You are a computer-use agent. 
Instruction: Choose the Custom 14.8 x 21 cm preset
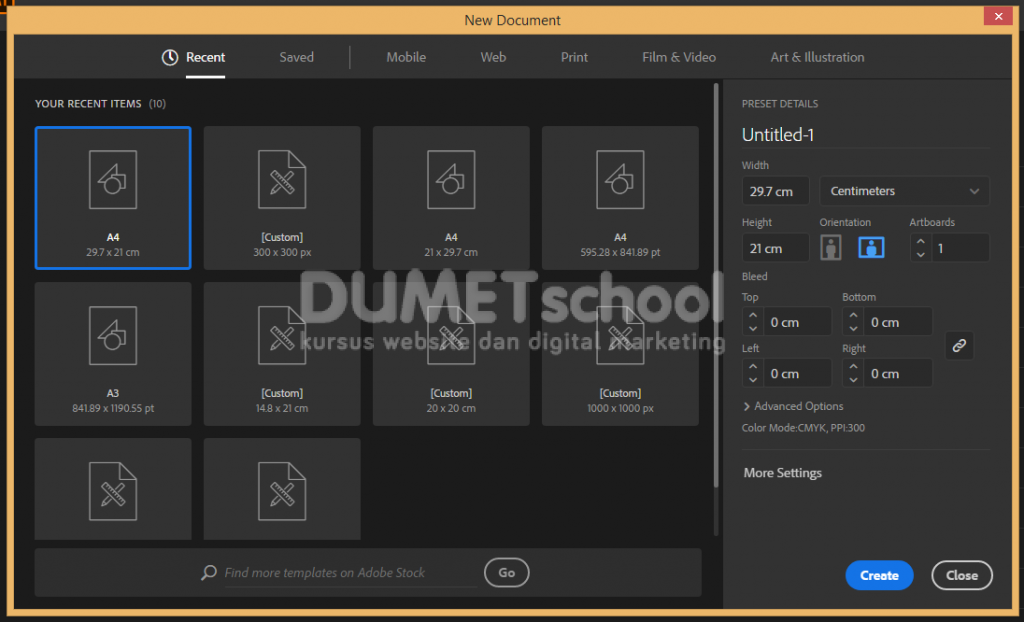282,353
